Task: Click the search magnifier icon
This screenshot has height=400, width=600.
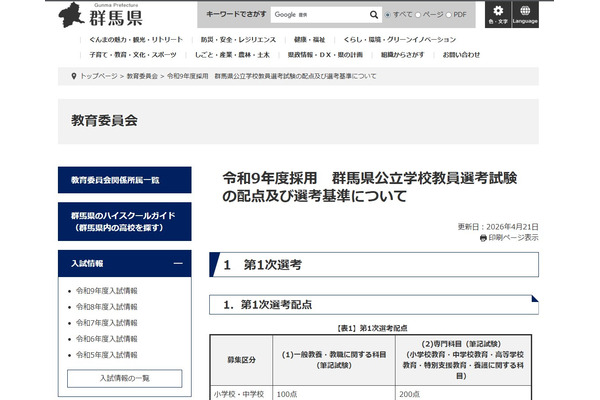Action: (x=373, y=15)
